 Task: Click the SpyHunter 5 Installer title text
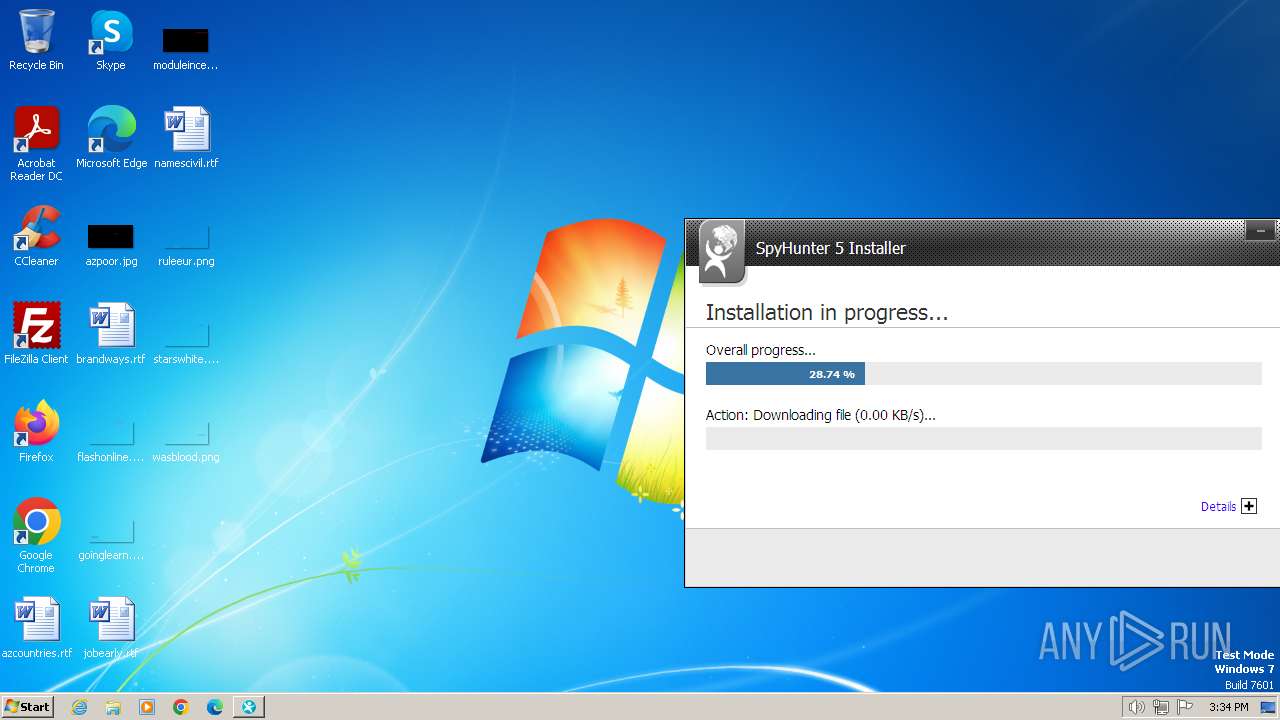click(830, 248)
